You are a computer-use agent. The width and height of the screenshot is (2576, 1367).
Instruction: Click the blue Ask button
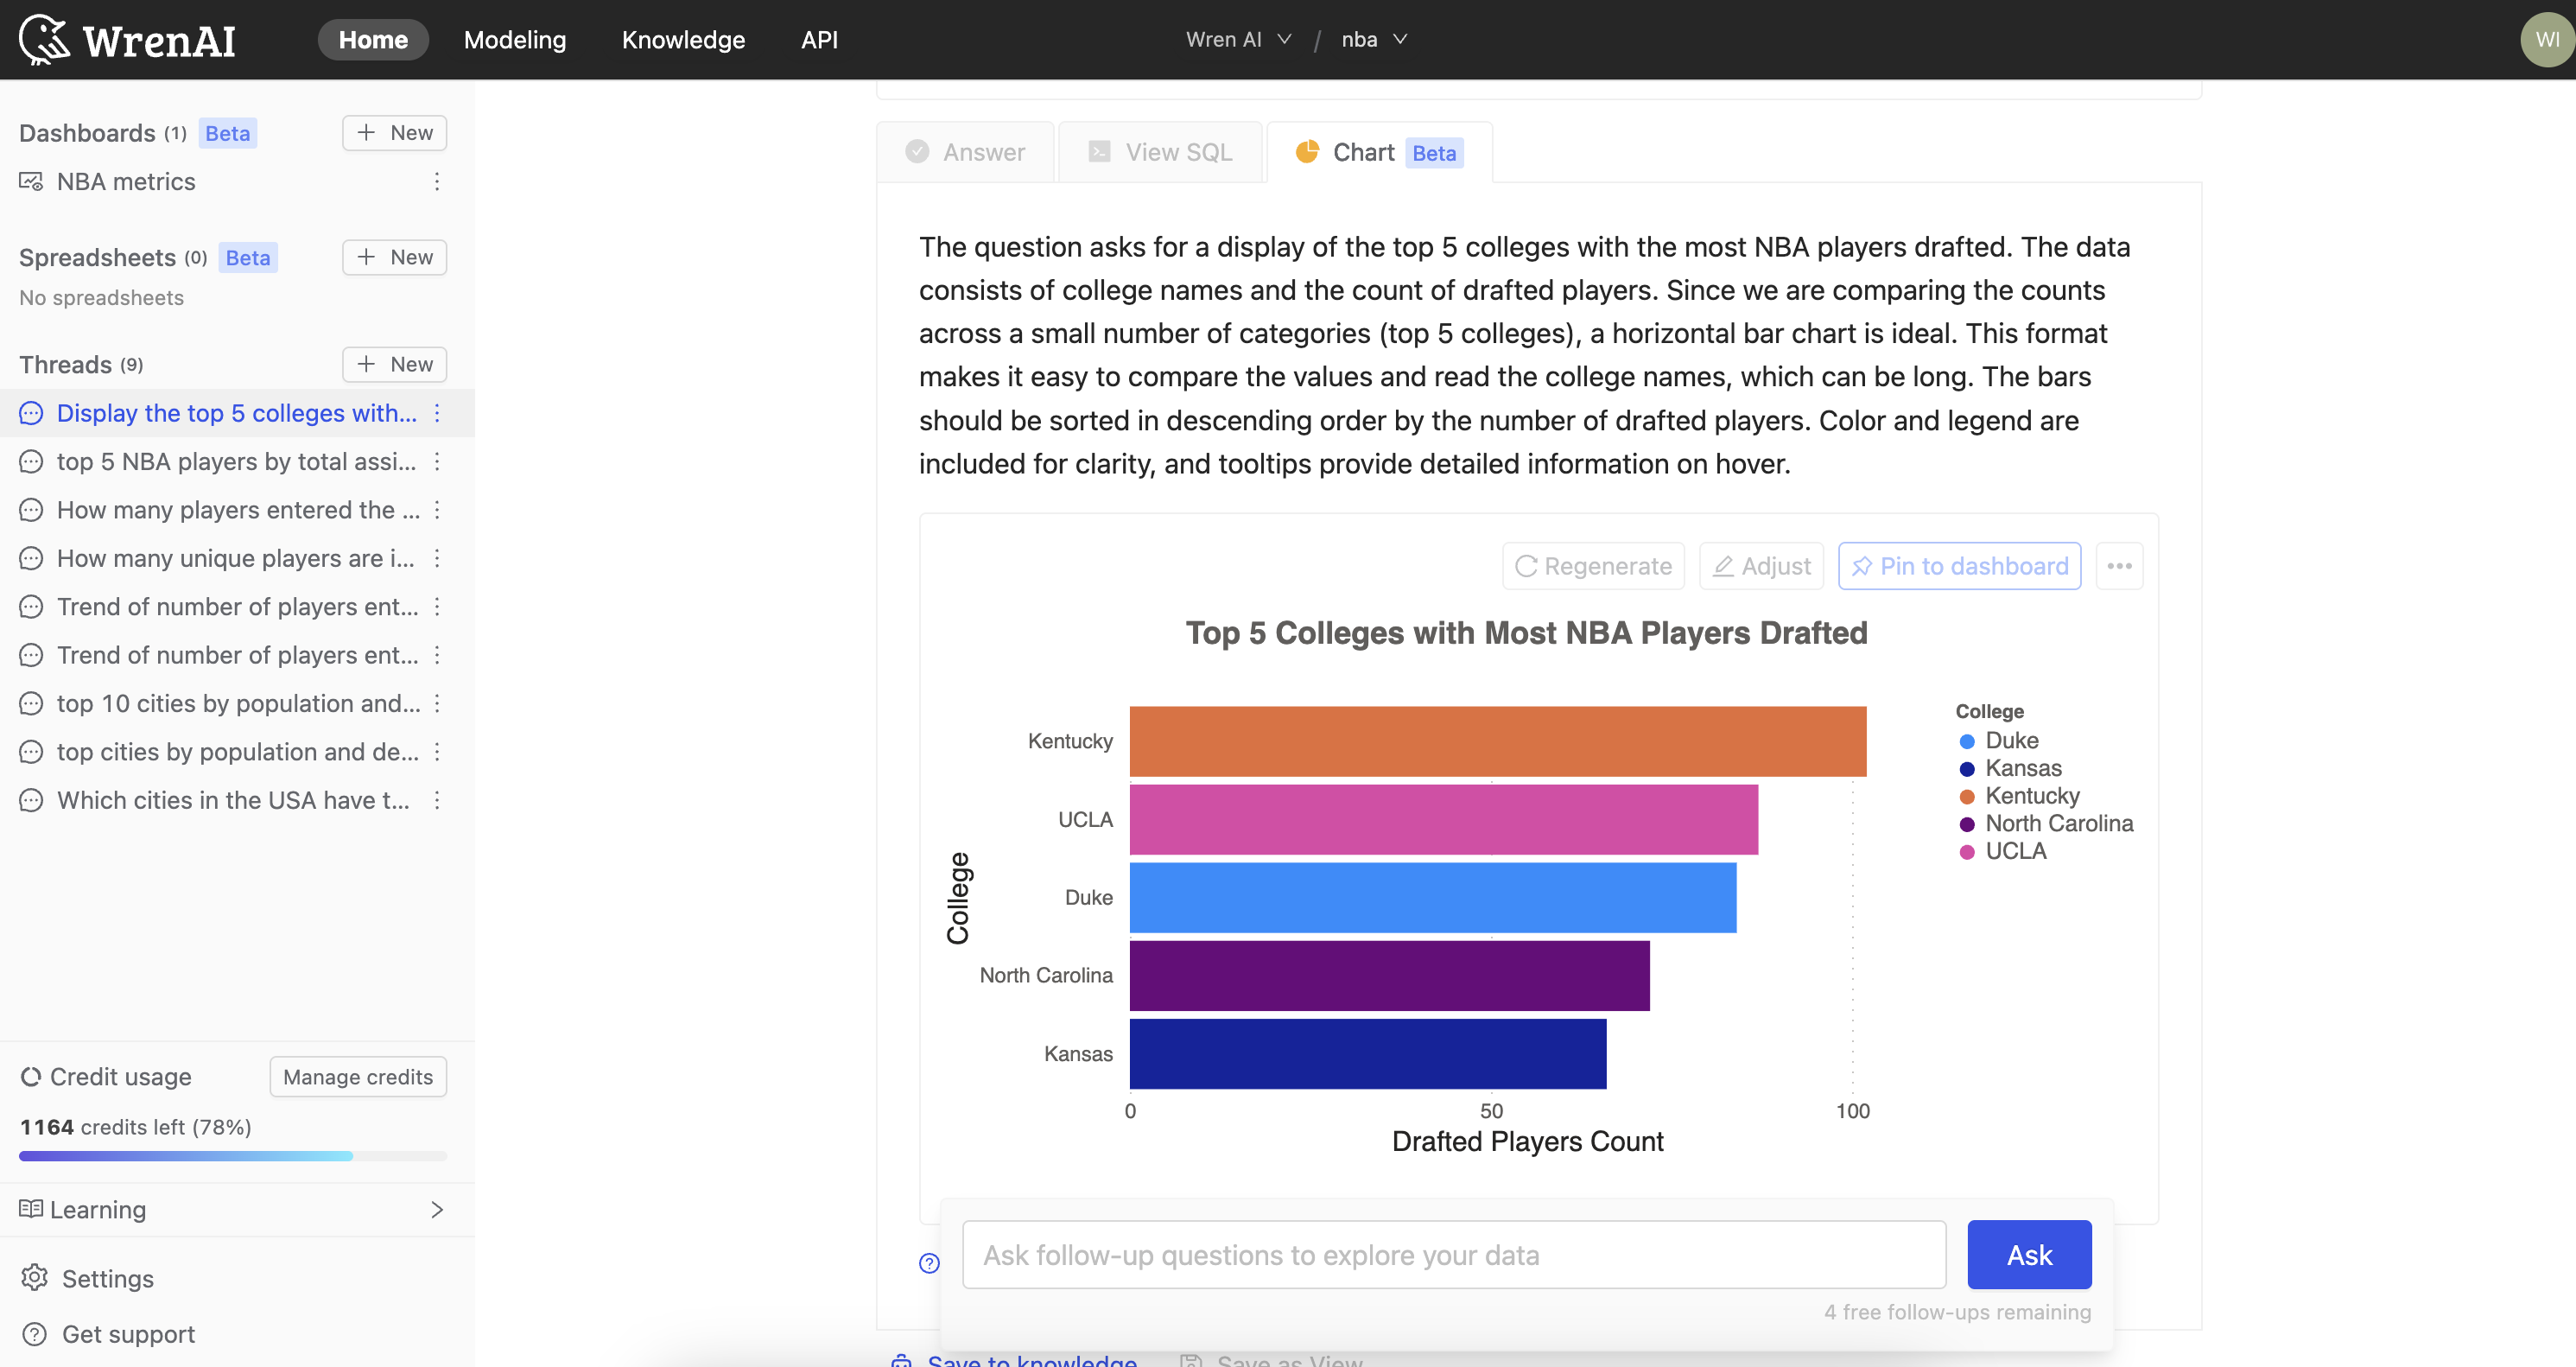[x=2028, y=1254]
